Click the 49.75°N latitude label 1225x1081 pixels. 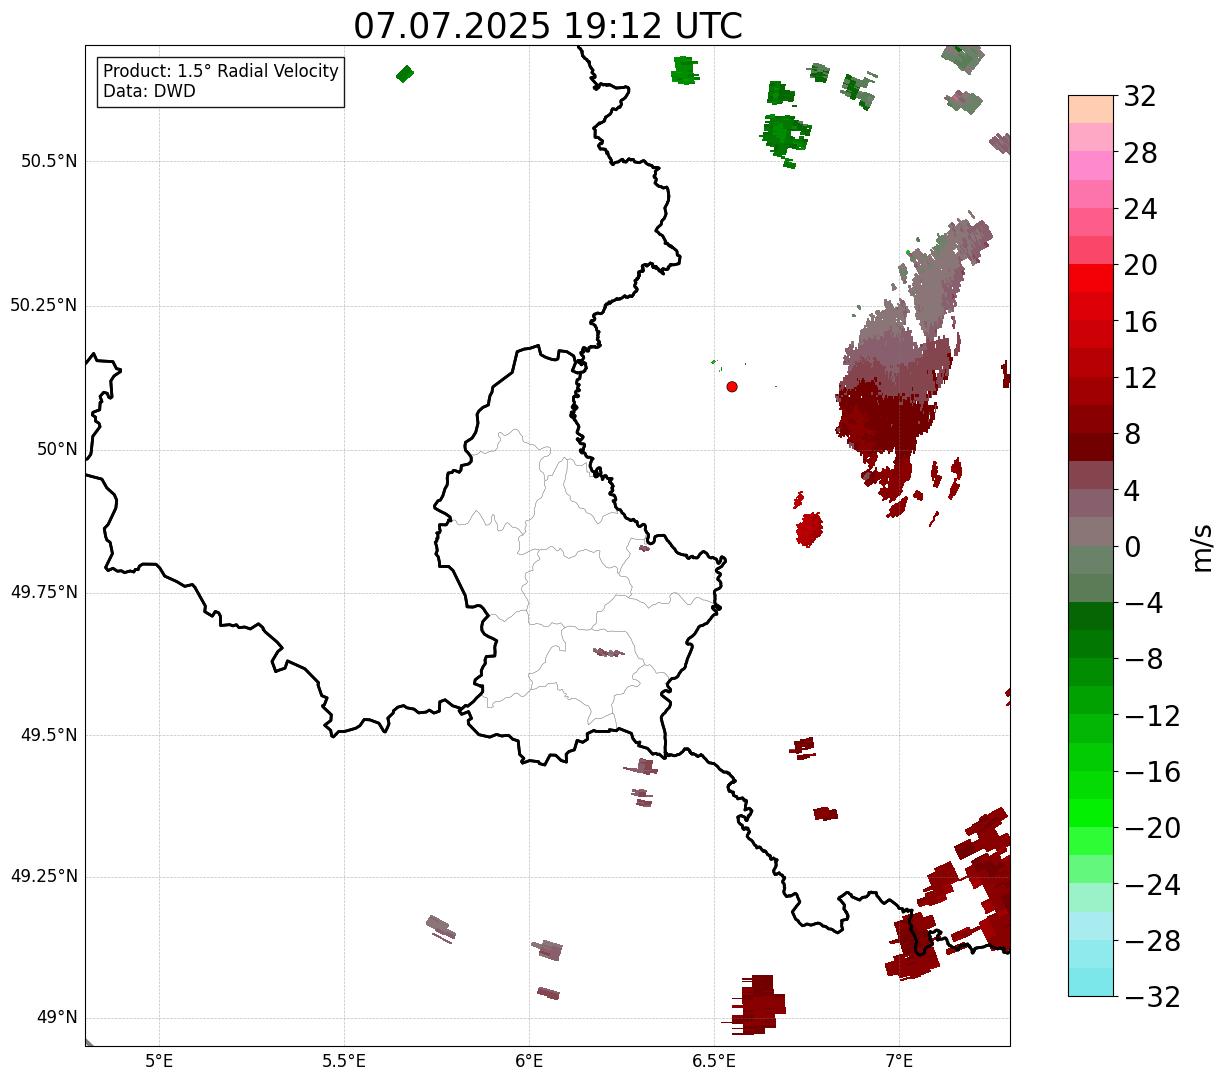pos(43,592)
